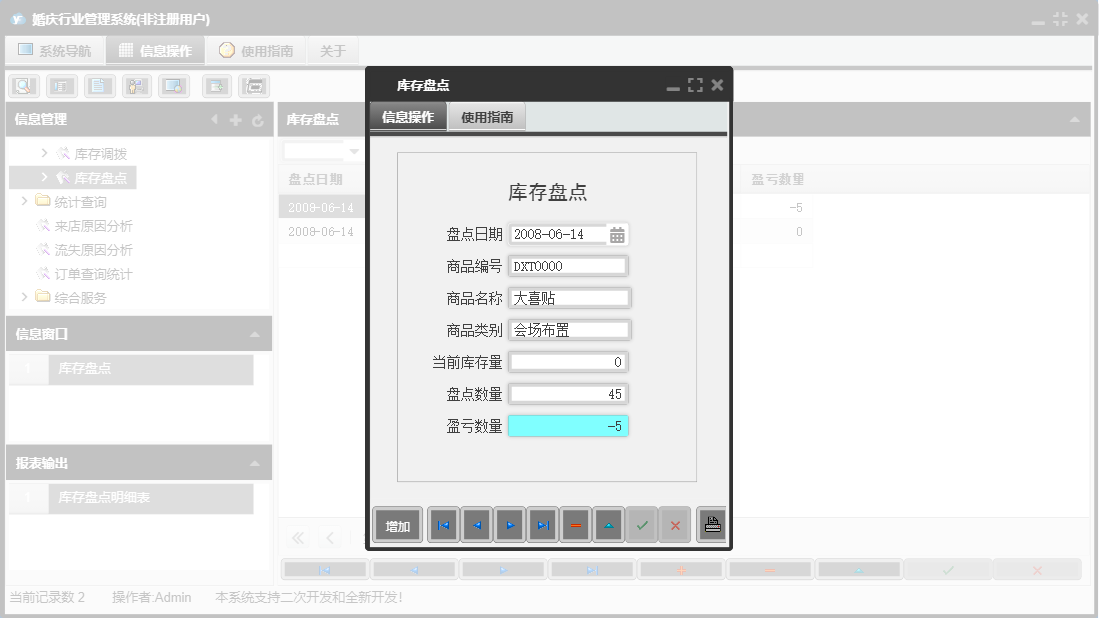Go to next record in the dialog
Screen dimensions: 1099x618
pyautogui.click(x=510, y=524)
